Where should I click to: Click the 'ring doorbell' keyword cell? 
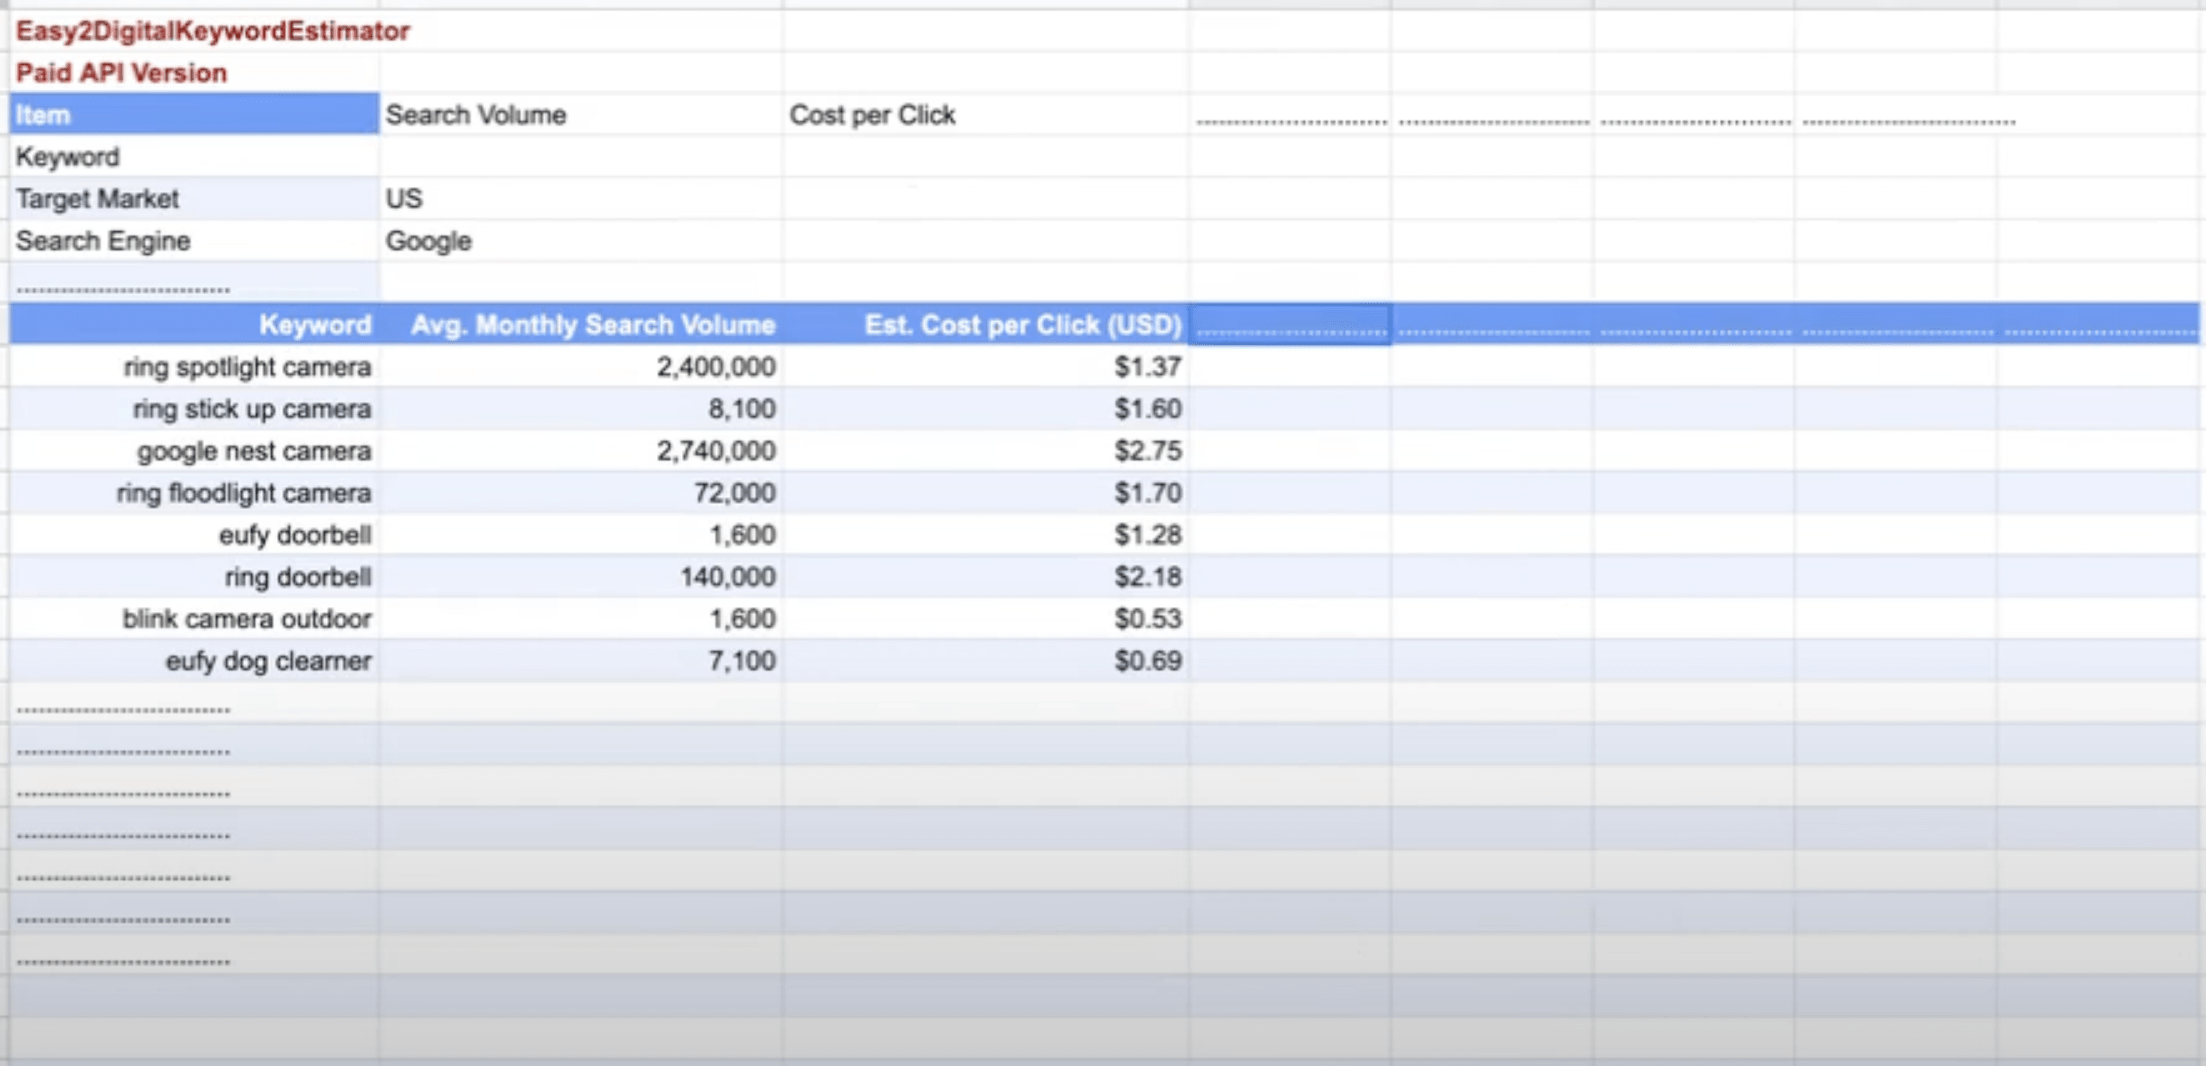point(195,577)
